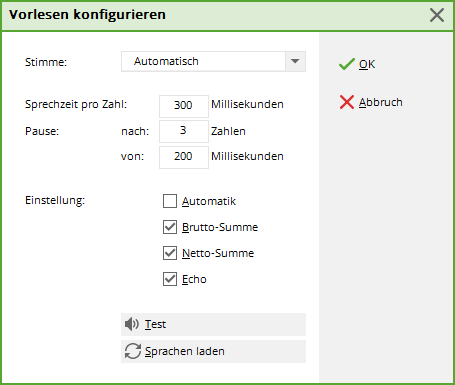The height and width of the screenshot is (385, 455).
Task: Disable the Netto-Summe checkbox
Action: click(170, 253)
